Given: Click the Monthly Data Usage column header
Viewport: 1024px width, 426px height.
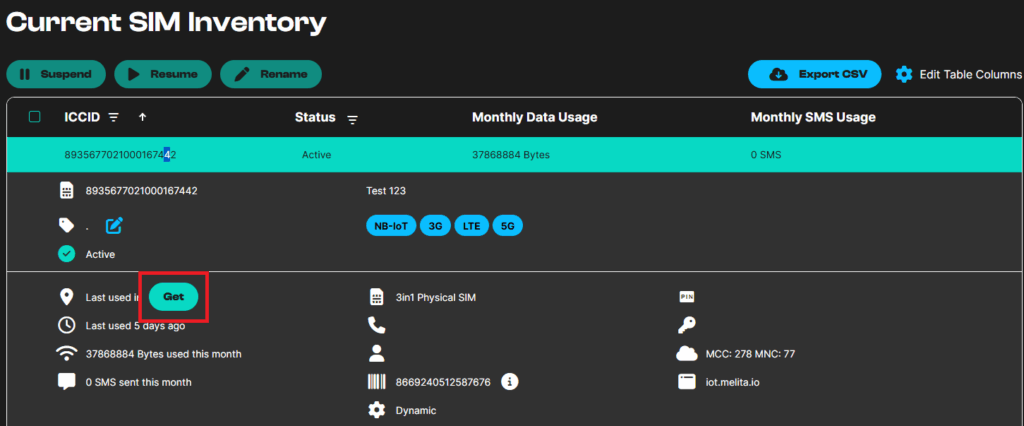Looking at the screenshot, I should pos(534,118).
